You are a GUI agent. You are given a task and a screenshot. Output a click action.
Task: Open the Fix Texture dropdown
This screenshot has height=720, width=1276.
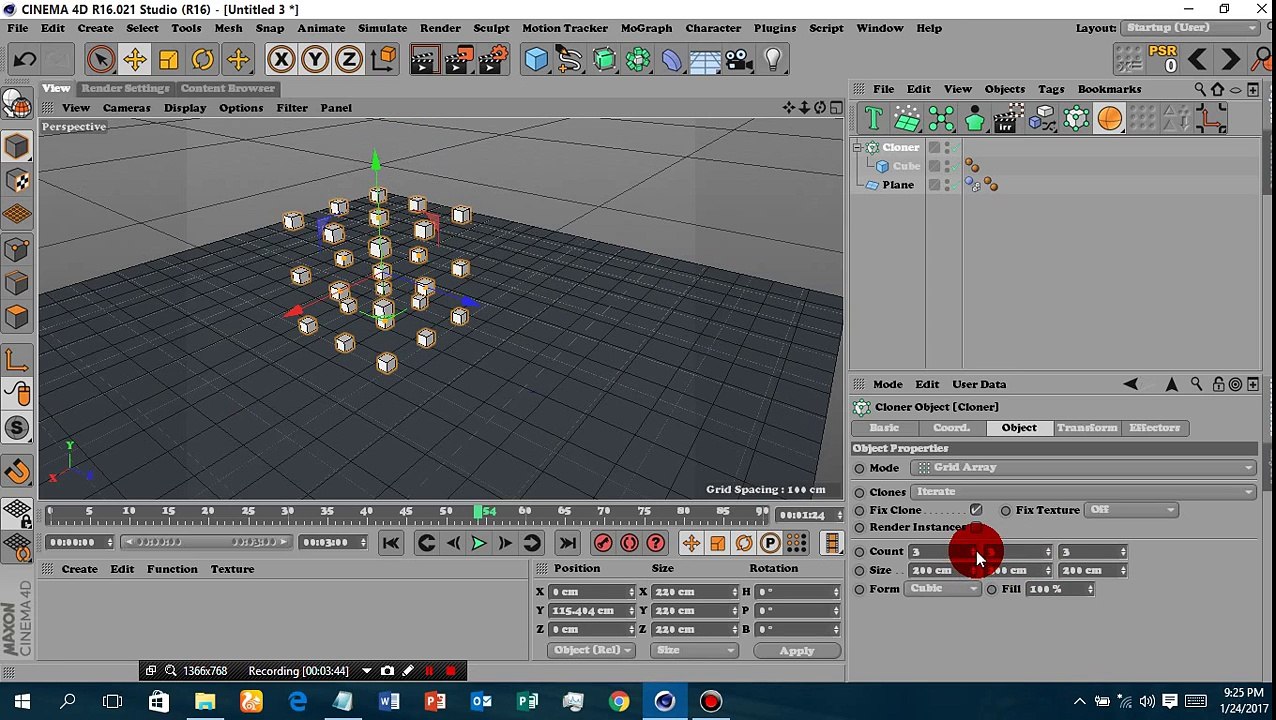[x=1131, y=510]
